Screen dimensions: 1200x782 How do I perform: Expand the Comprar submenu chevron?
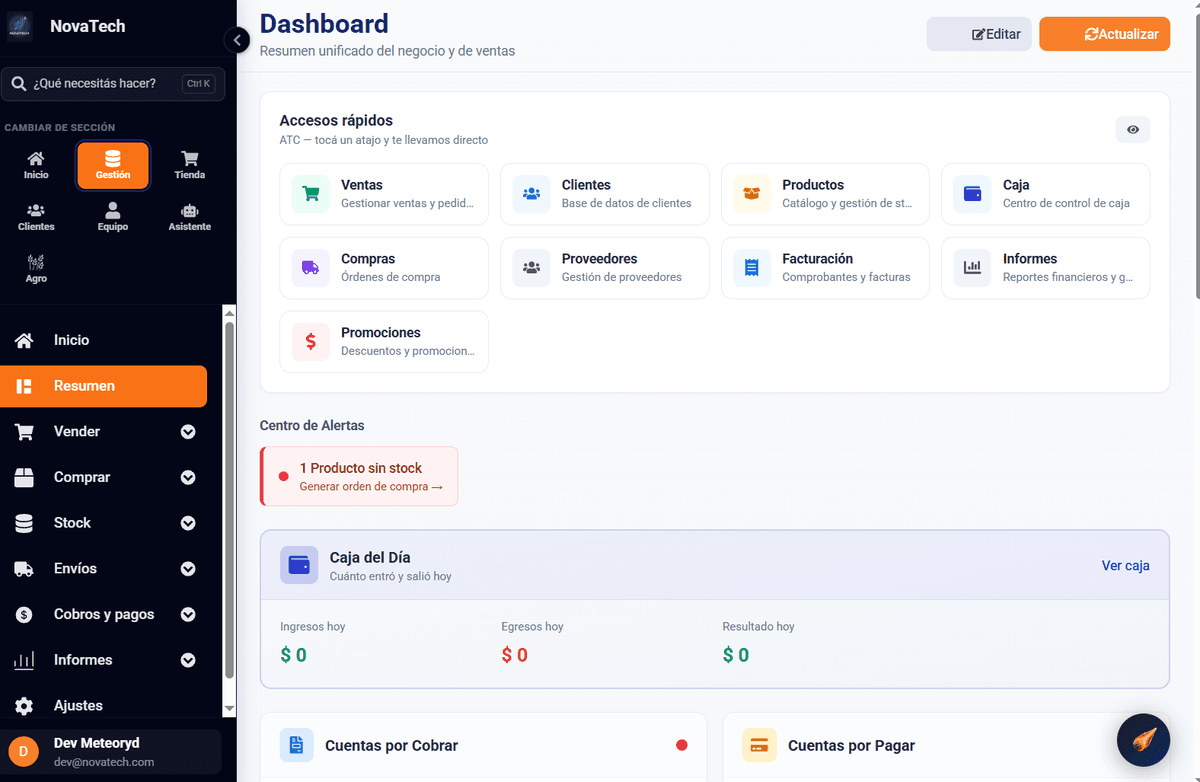(188, 478)
